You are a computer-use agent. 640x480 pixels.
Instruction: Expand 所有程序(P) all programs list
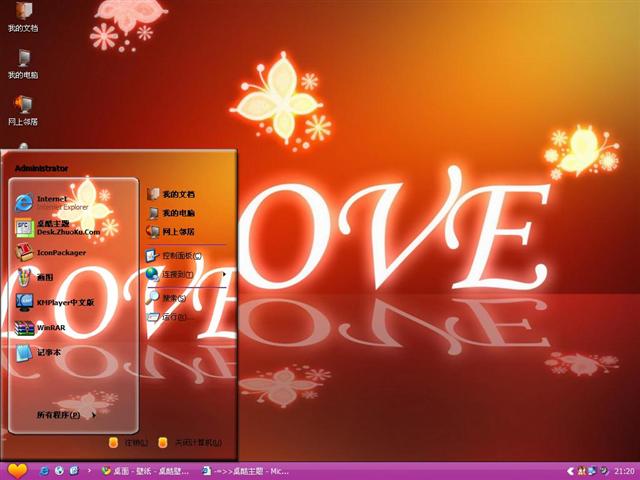click(x=66, y=415)
